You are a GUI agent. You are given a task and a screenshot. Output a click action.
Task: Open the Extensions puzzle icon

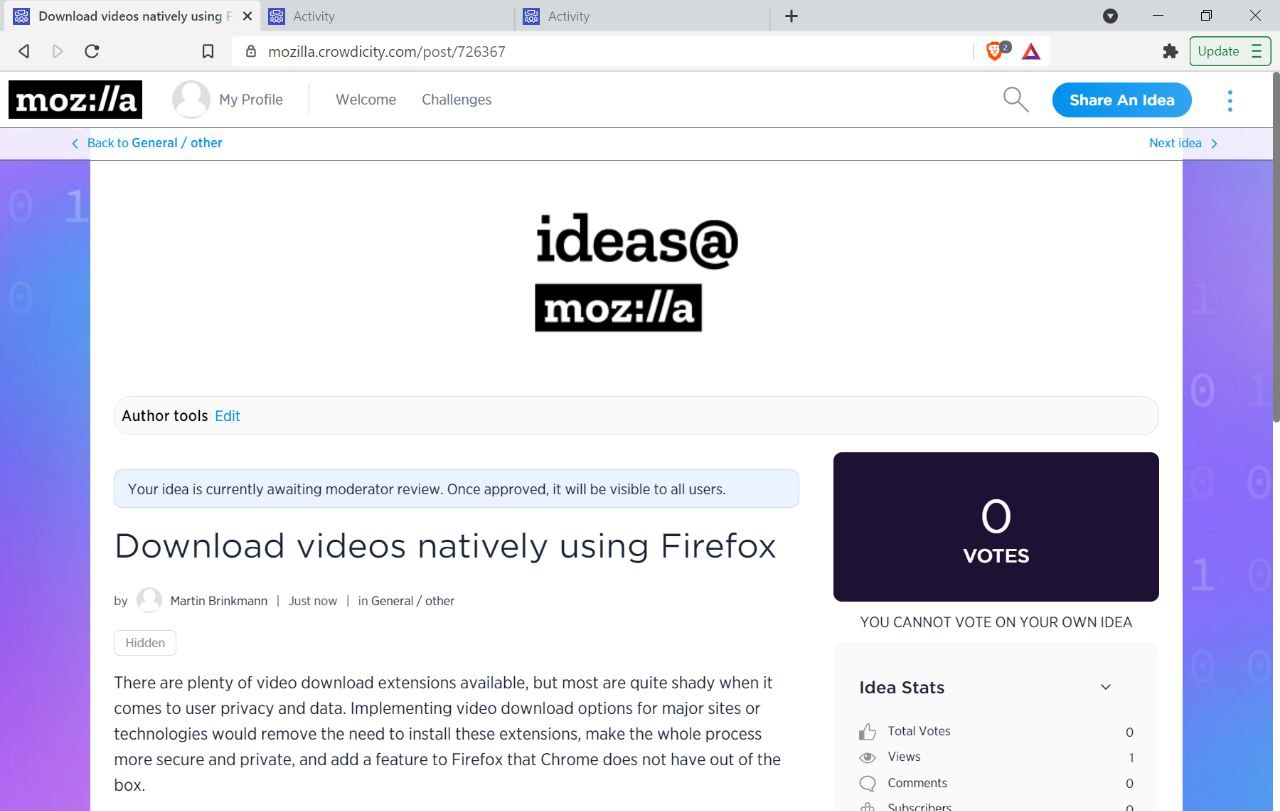(x=1170, y=51)
